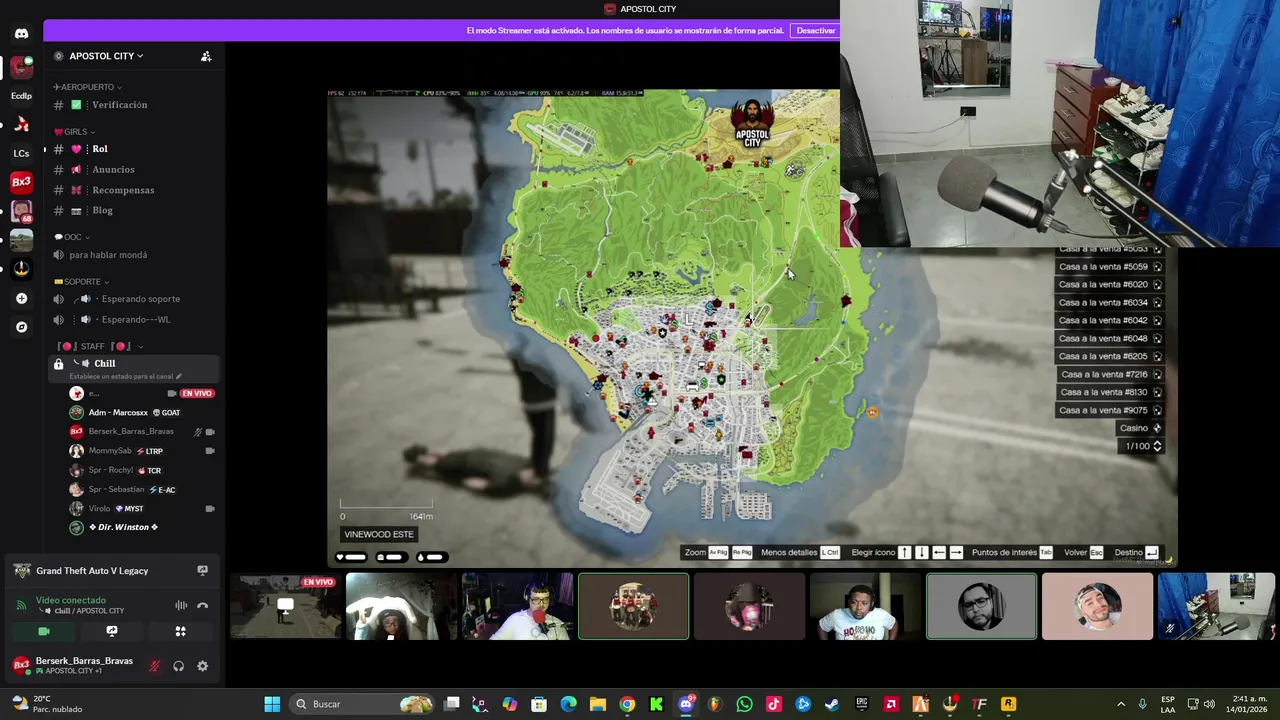Open the LCs server
The image size is (1280, 720).
coord(21,153)
